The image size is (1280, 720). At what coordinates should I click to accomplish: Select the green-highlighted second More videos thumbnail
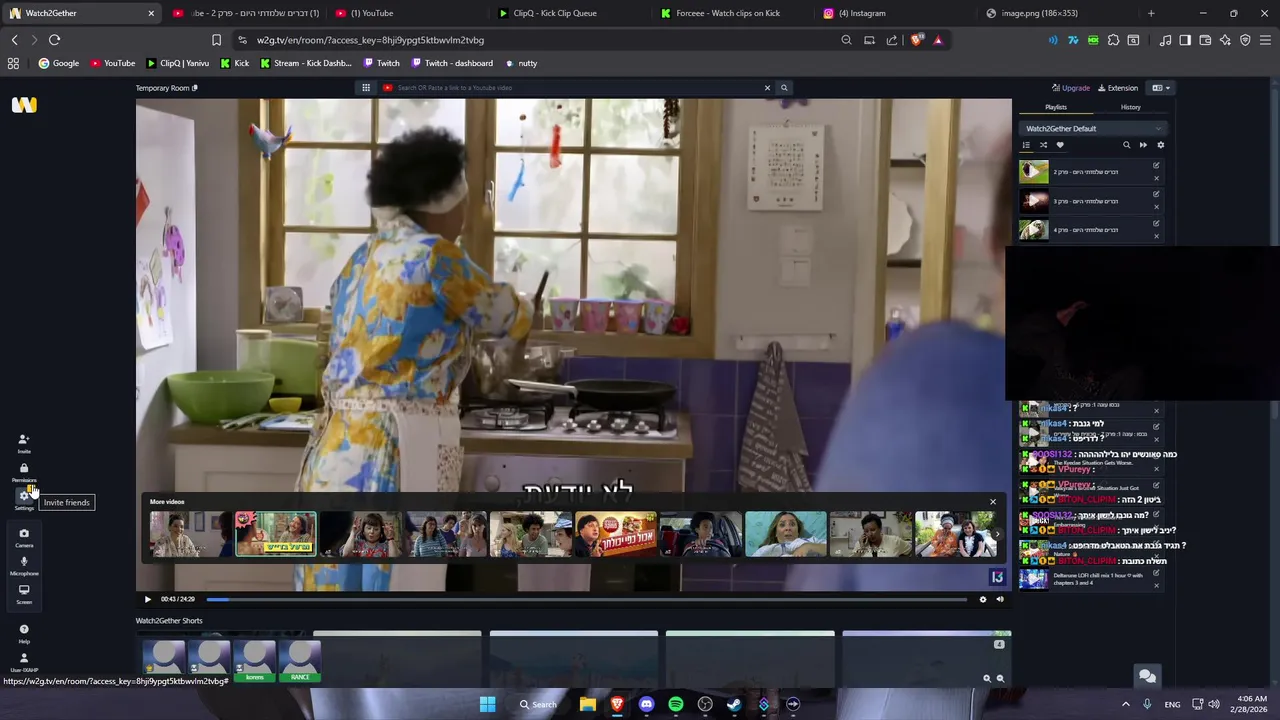click(x=275, y=534)
